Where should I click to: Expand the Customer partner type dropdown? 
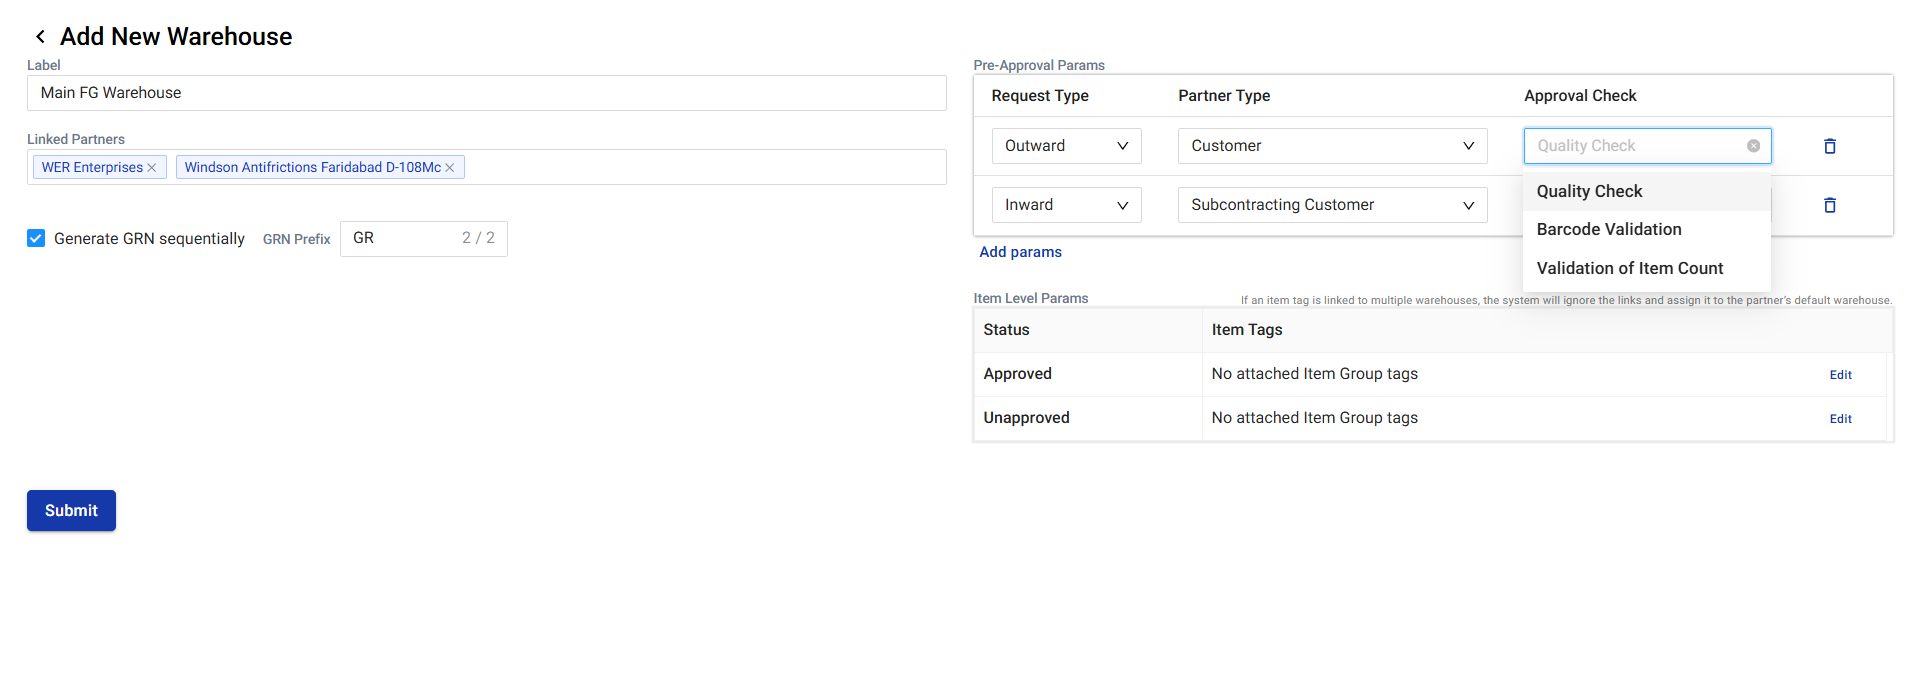(1332, 146)
